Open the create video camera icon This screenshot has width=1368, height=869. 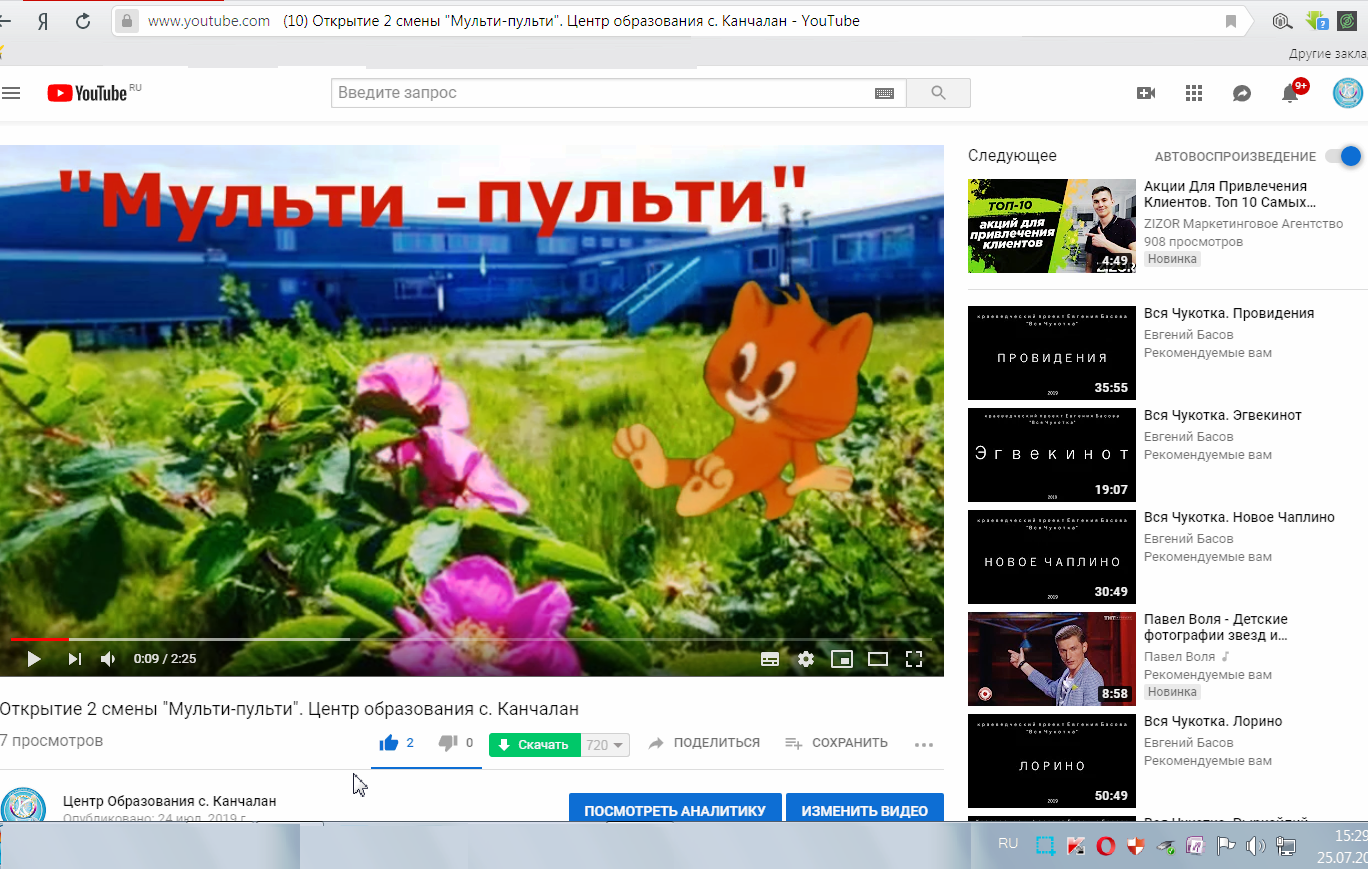1146,93
